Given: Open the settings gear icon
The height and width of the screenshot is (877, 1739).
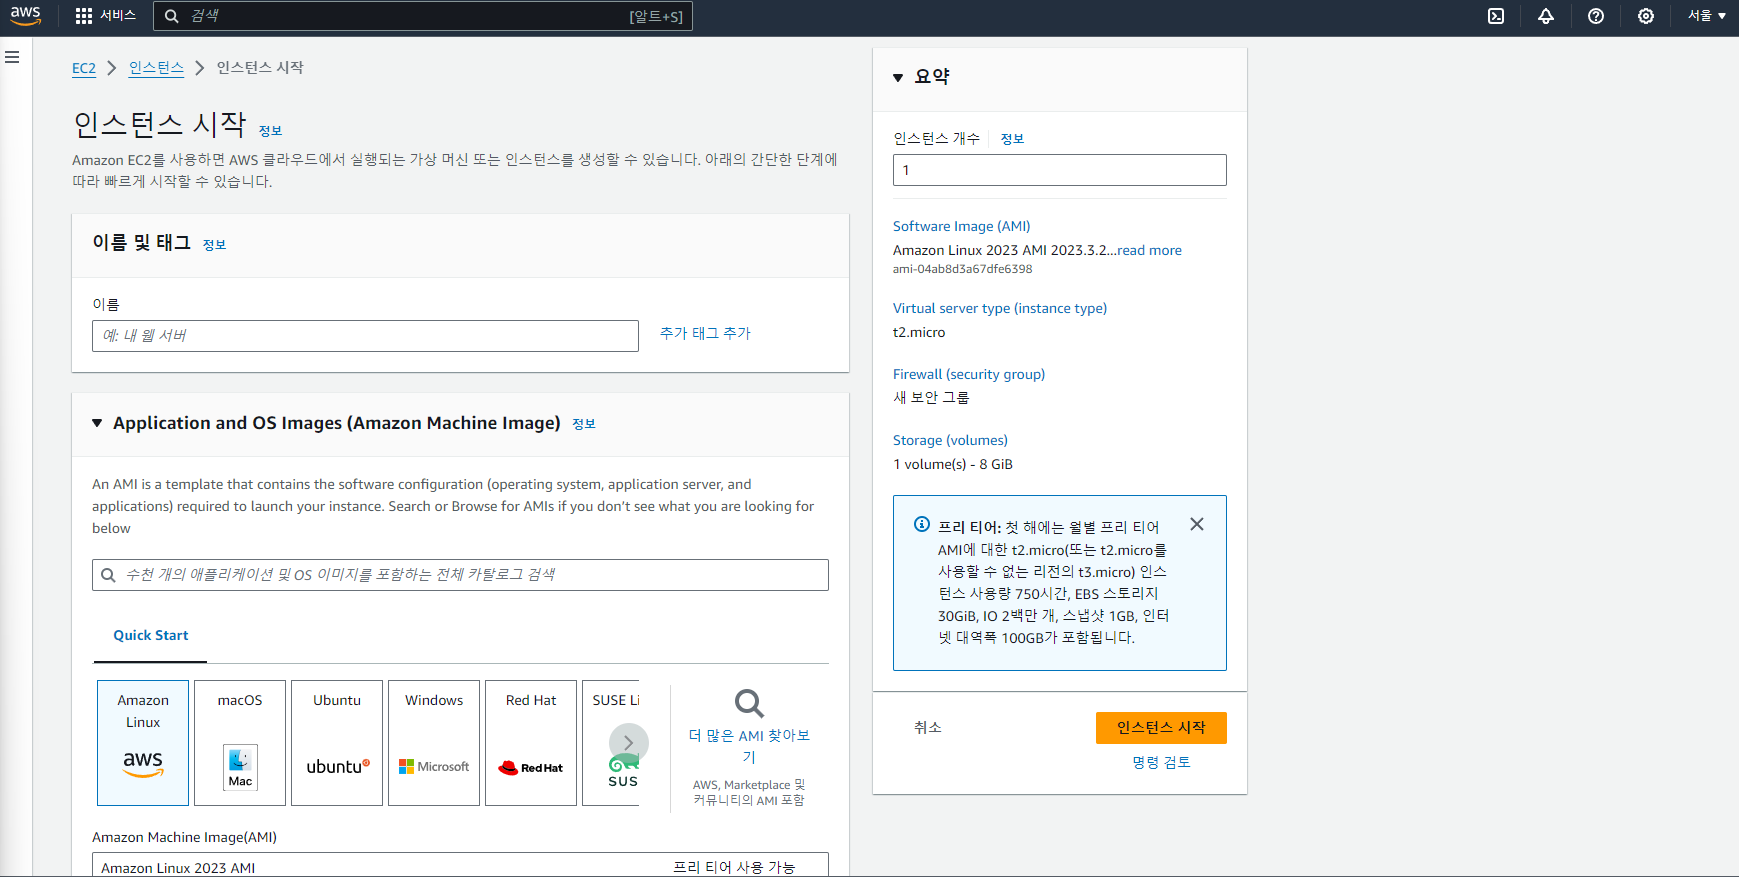Looking at the screenshot, I should click(1646, 16).
